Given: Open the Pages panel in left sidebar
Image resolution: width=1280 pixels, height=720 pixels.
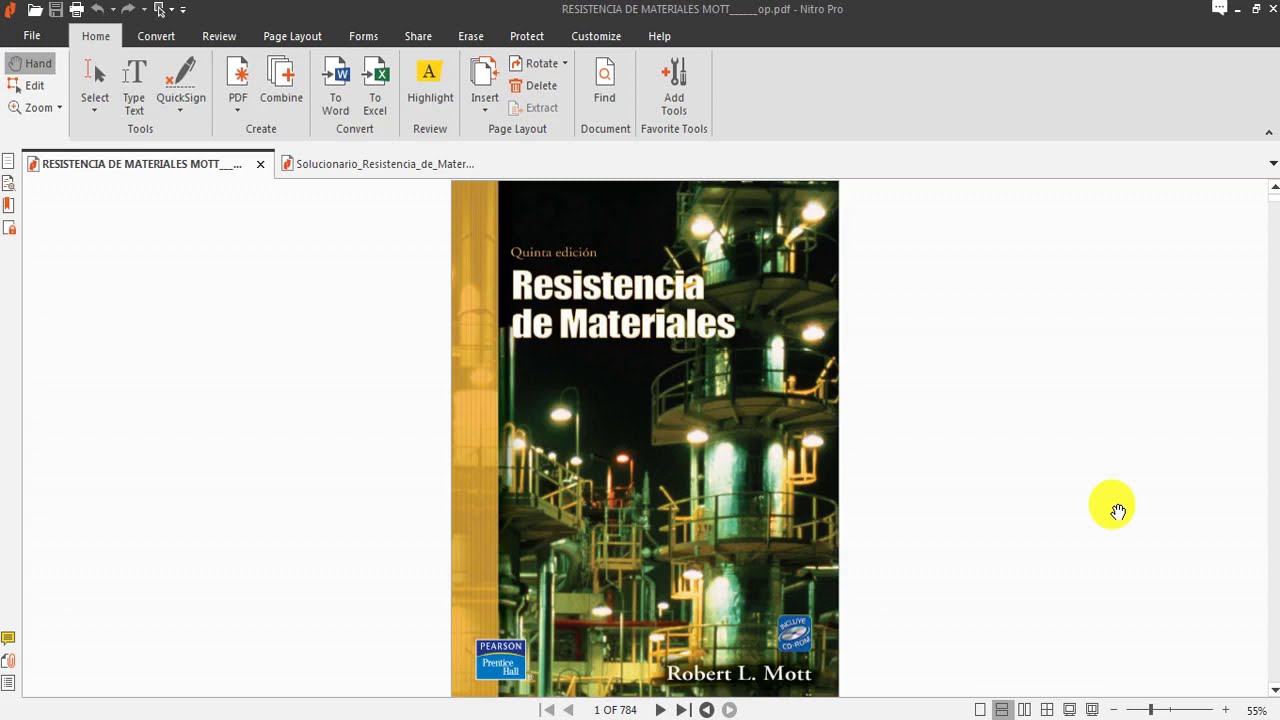Looking at the screenshot, I should coord(8,161).
